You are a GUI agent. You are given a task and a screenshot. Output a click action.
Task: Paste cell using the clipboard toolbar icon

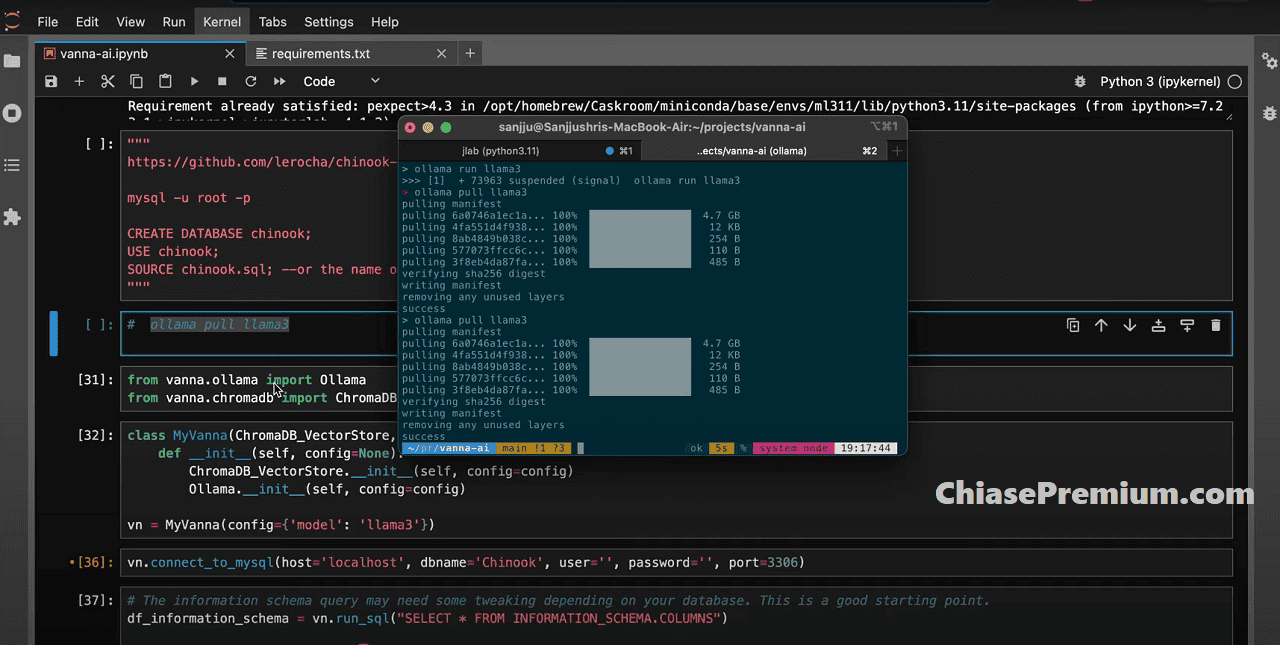click(x=165, y=81)
